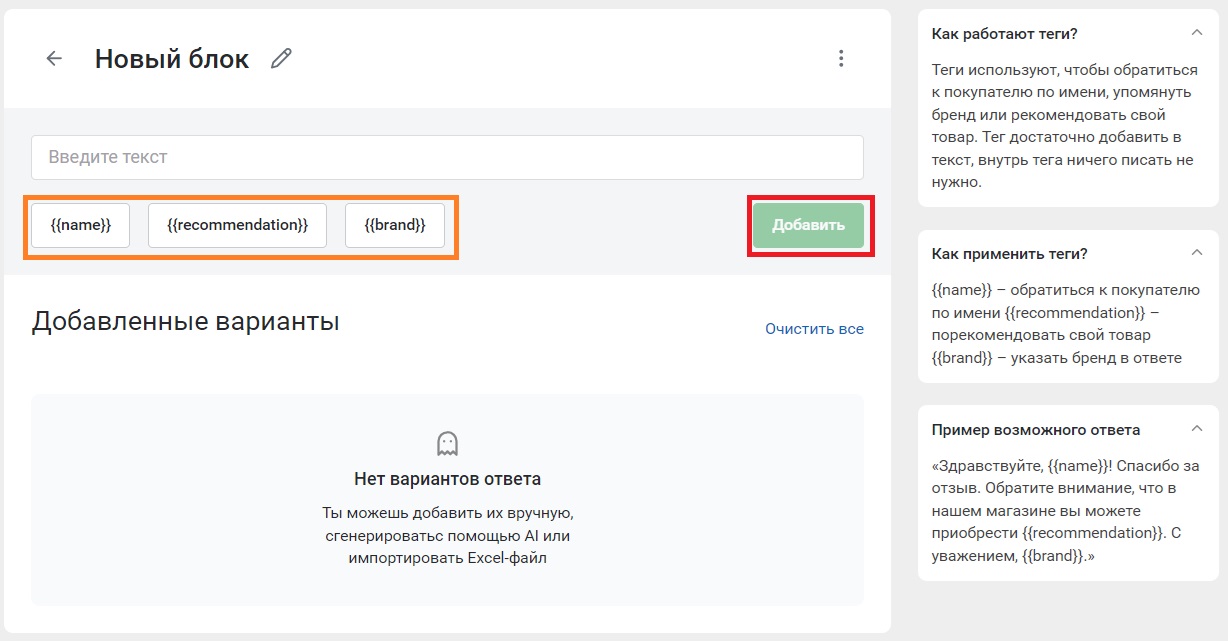Open the three-dot options menu
Image resolution: width=1228 pixels, height=641 pixels.
click(x=841, y=59)
